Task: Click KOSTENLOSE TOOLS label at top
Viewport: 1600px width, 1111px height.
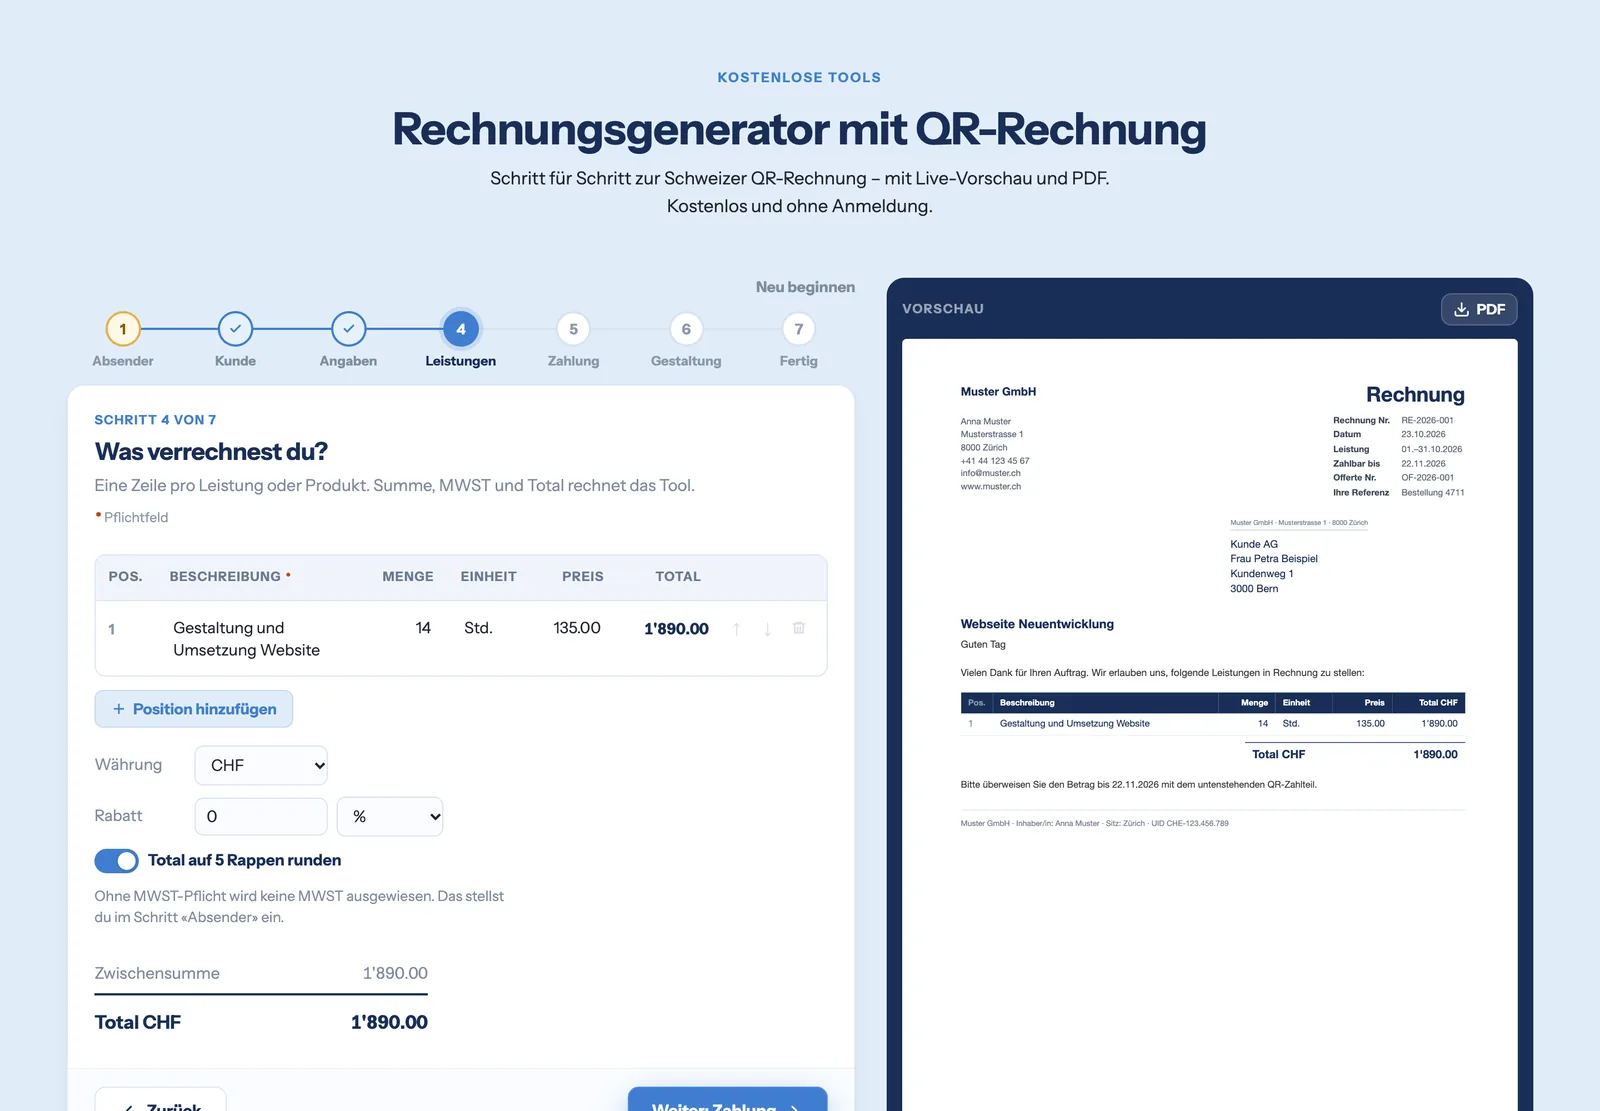Action: [x=799, y=77]
